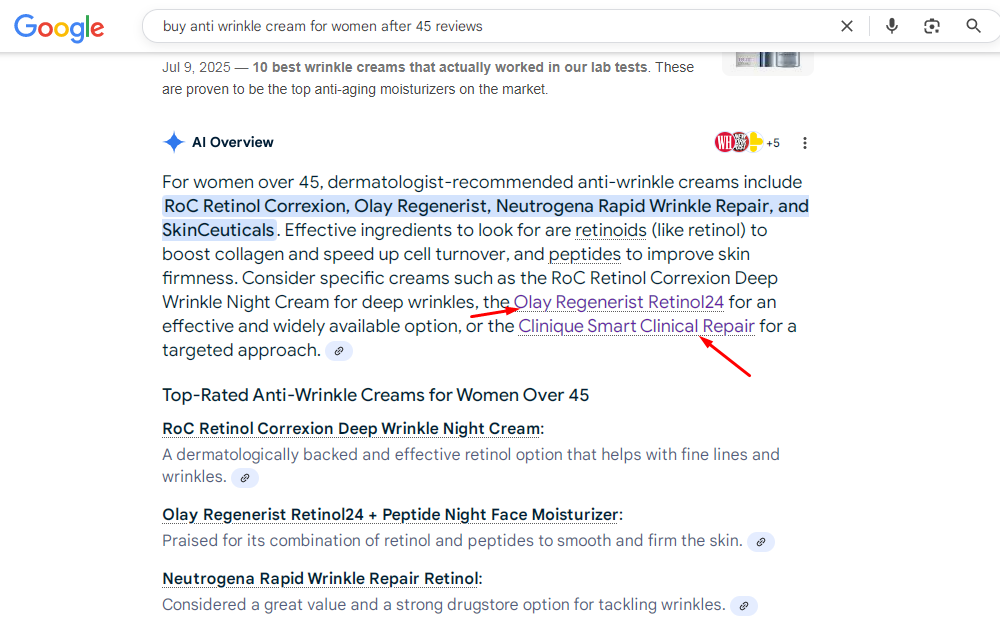
Task: Show the +5 AI Overview sources
Action: click(773, 143)
